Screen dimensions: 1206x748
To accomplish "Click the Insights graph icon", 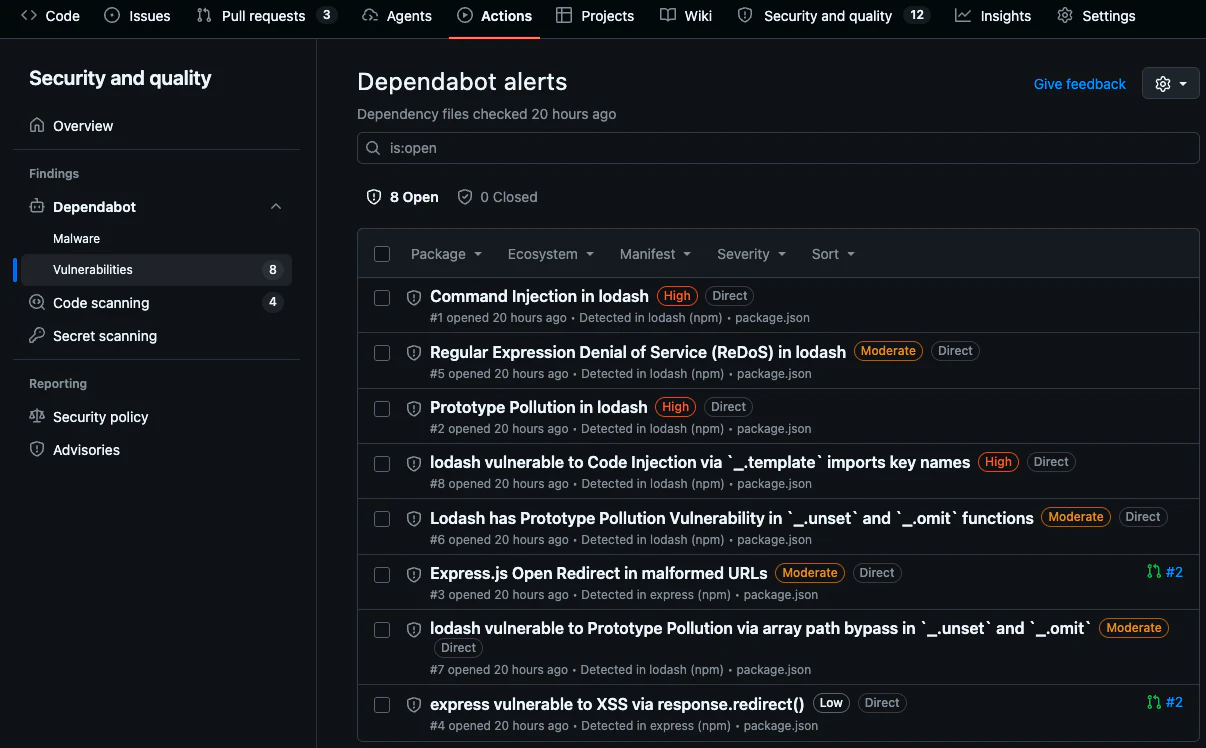I will point(963,16).
